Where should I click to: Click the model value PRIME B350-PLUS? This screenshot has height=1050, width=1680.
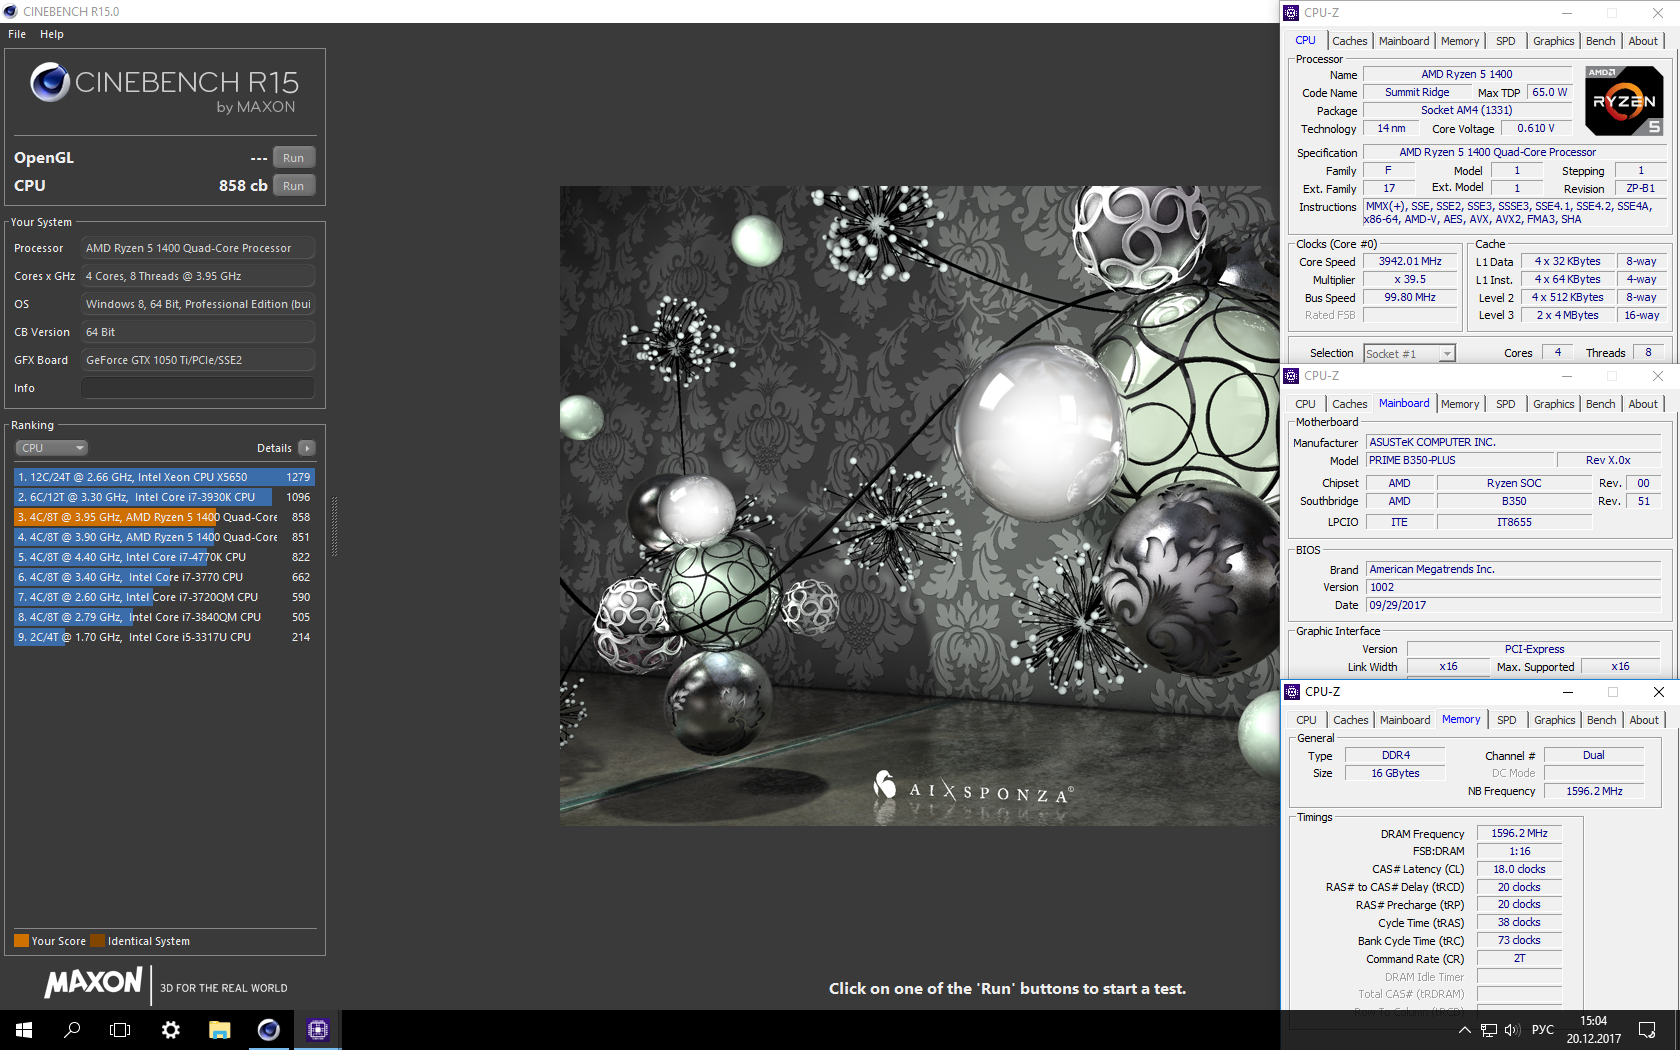(1460, 460)
